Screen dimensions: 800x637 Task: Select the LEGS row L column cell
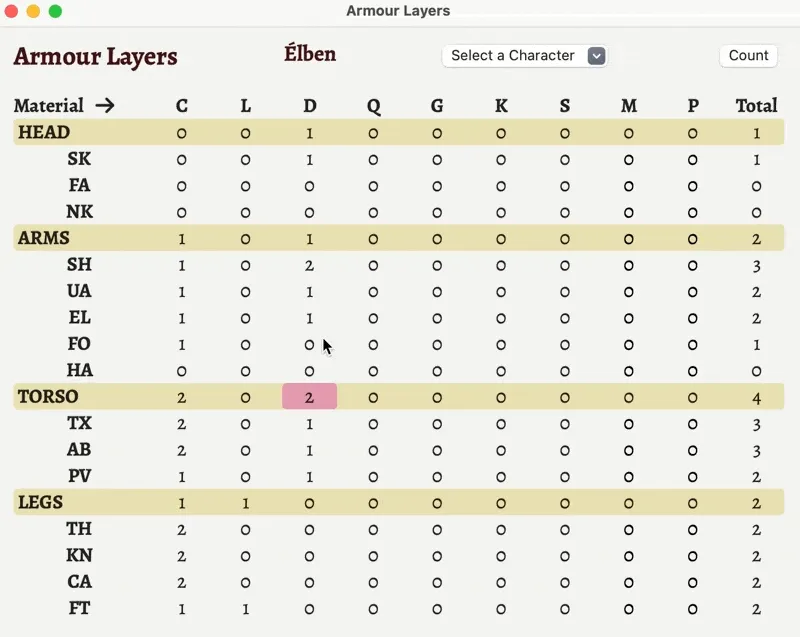coord(245,502)
